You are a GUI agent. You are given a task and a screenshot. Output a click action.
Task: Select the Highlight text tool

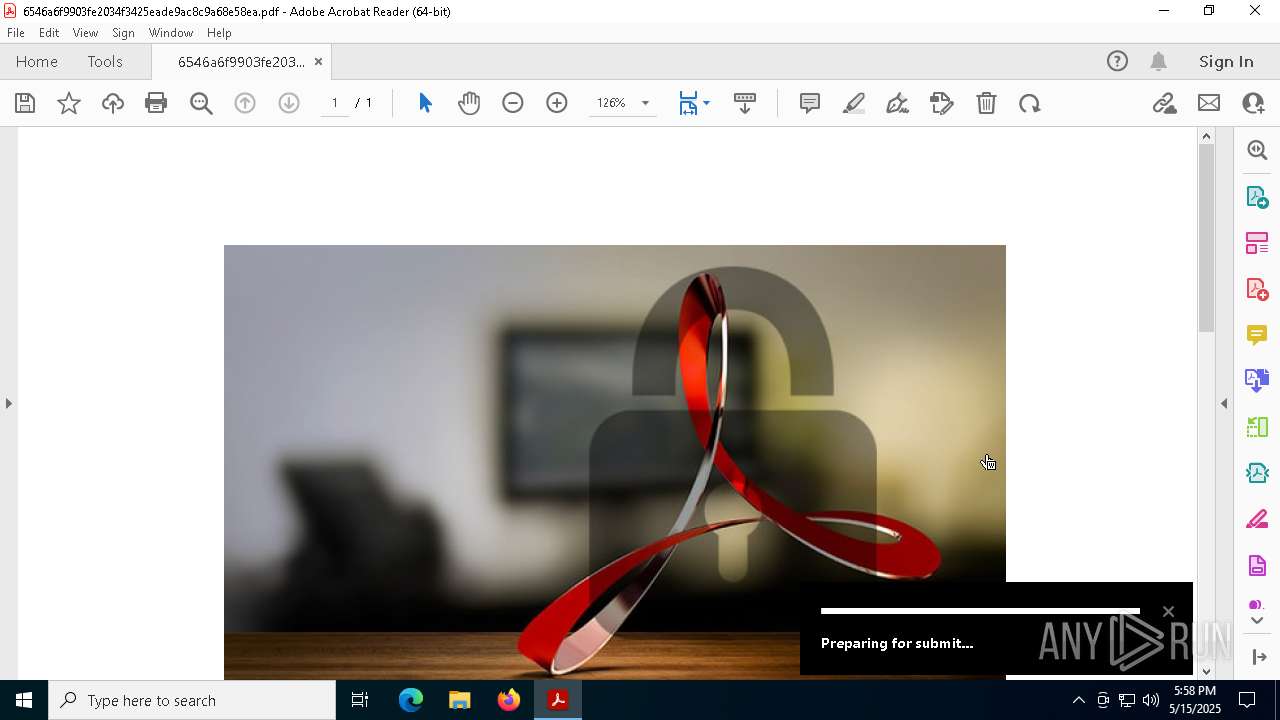click(854, 103)
